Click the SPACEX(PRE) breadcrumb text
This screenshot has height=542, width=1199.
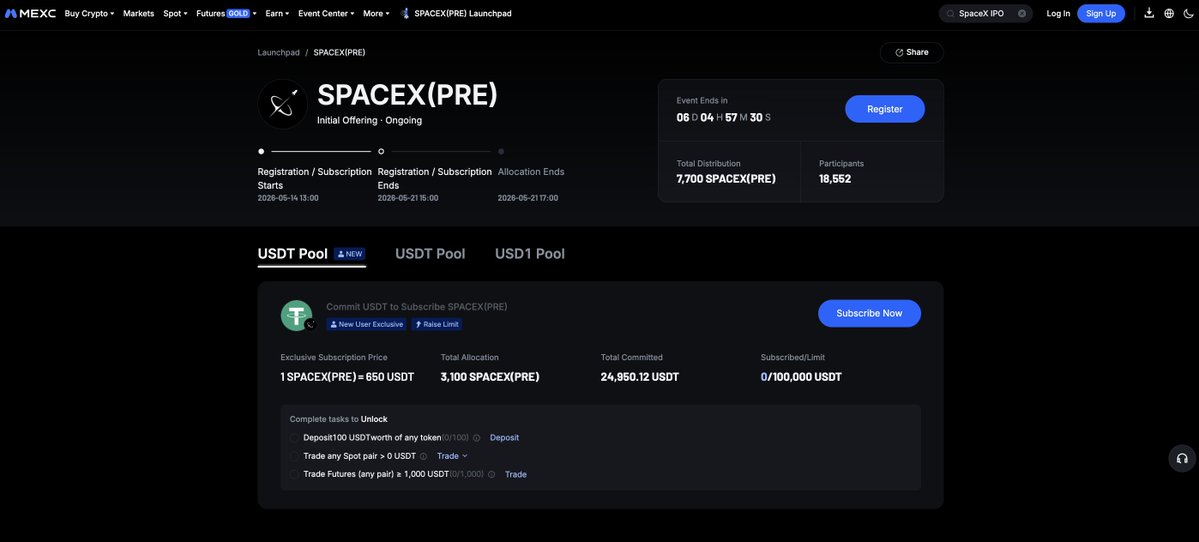[x=340, y=53]
